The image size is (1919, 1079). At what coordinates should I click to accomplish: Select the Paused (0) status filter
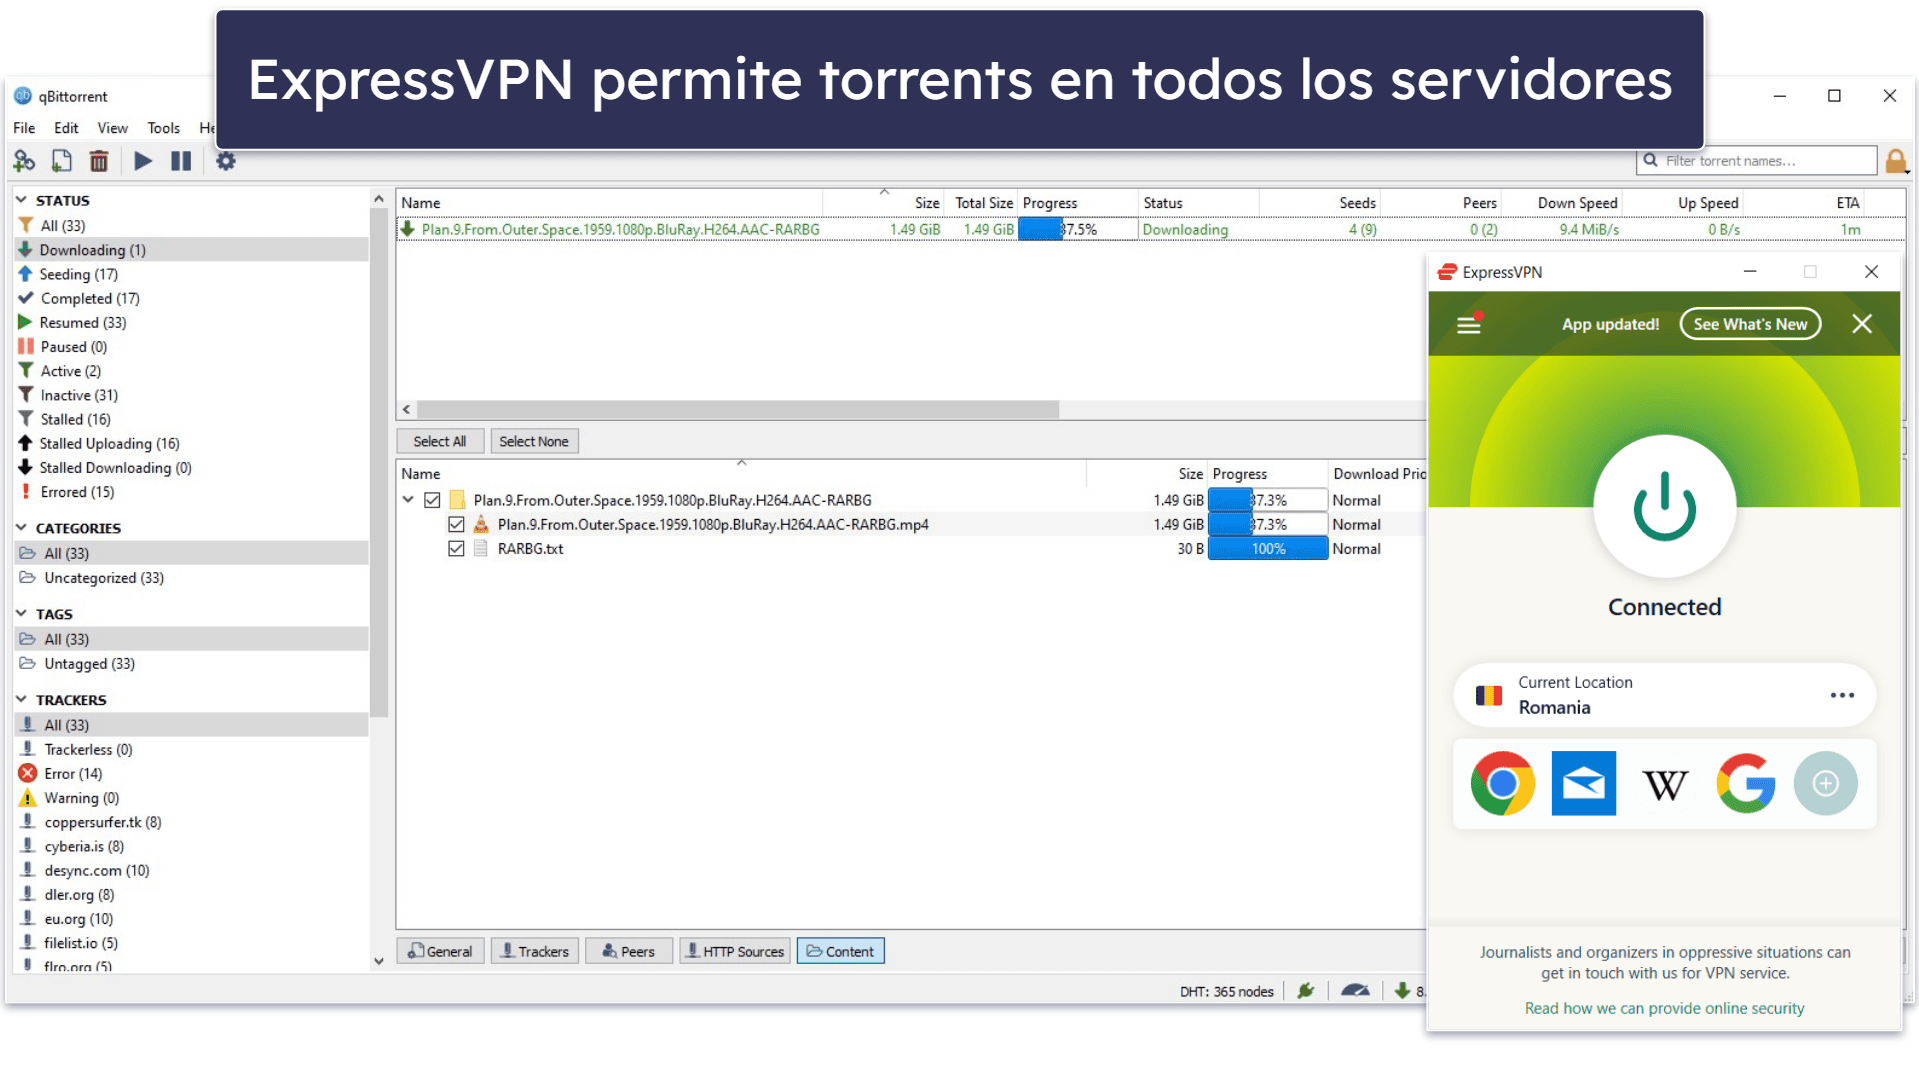click(x=192, y=347)
